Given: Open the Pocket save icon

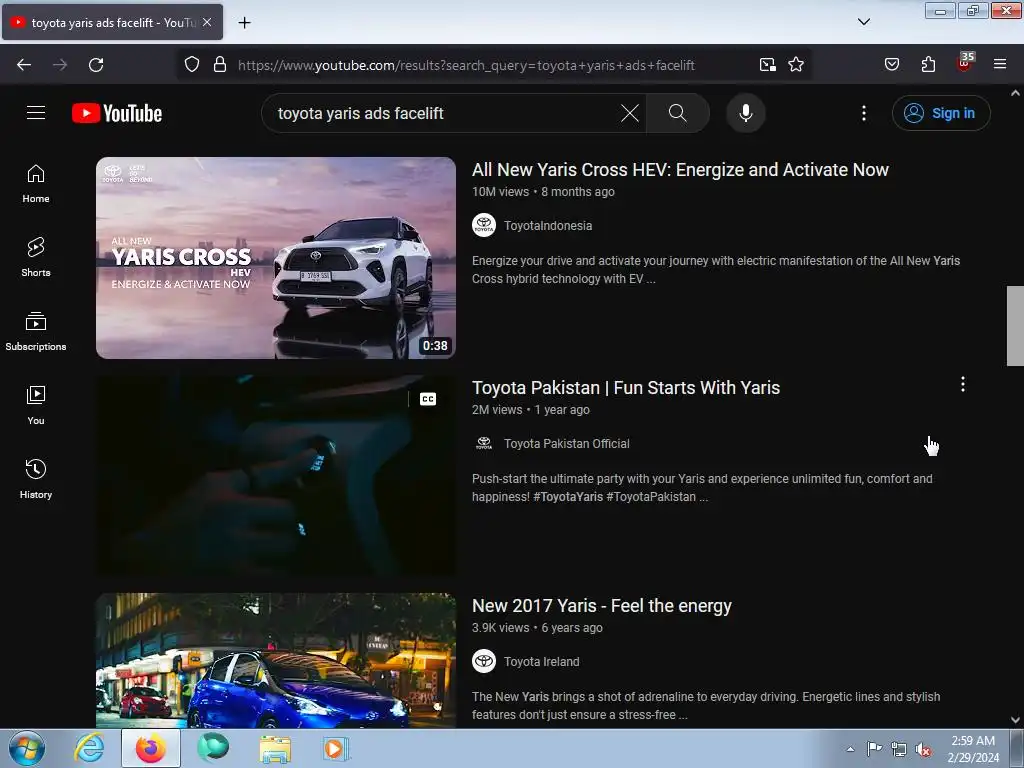Looking at the screenshot, I should click(x=891, y=65).
